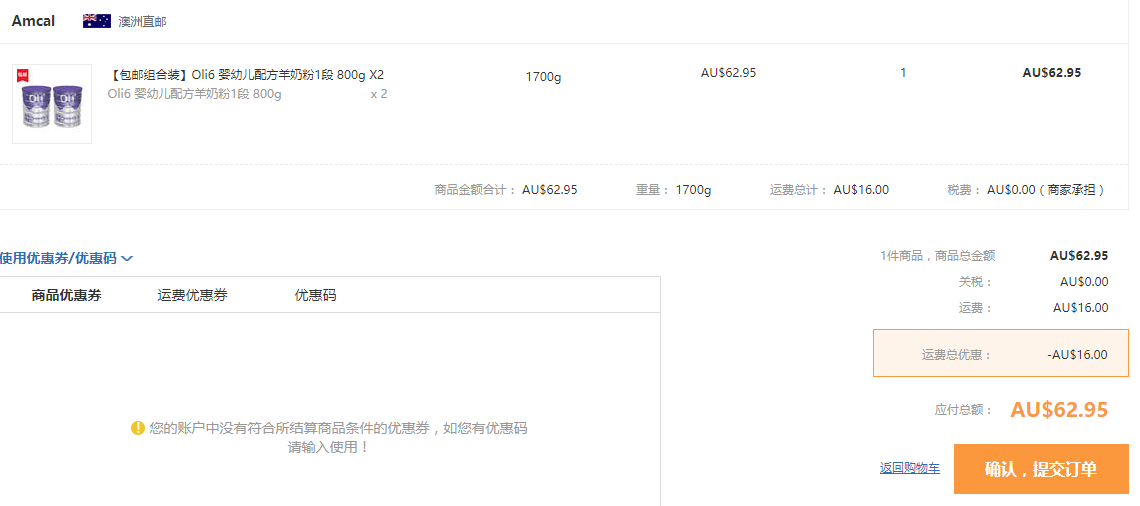Click sub-item text Oli6 婴幼儿配方羊奶粉1段 800g
Image resolution: width=1140 pixels, height=506 pixels.
pyautogui.click(x=195, y=94)
